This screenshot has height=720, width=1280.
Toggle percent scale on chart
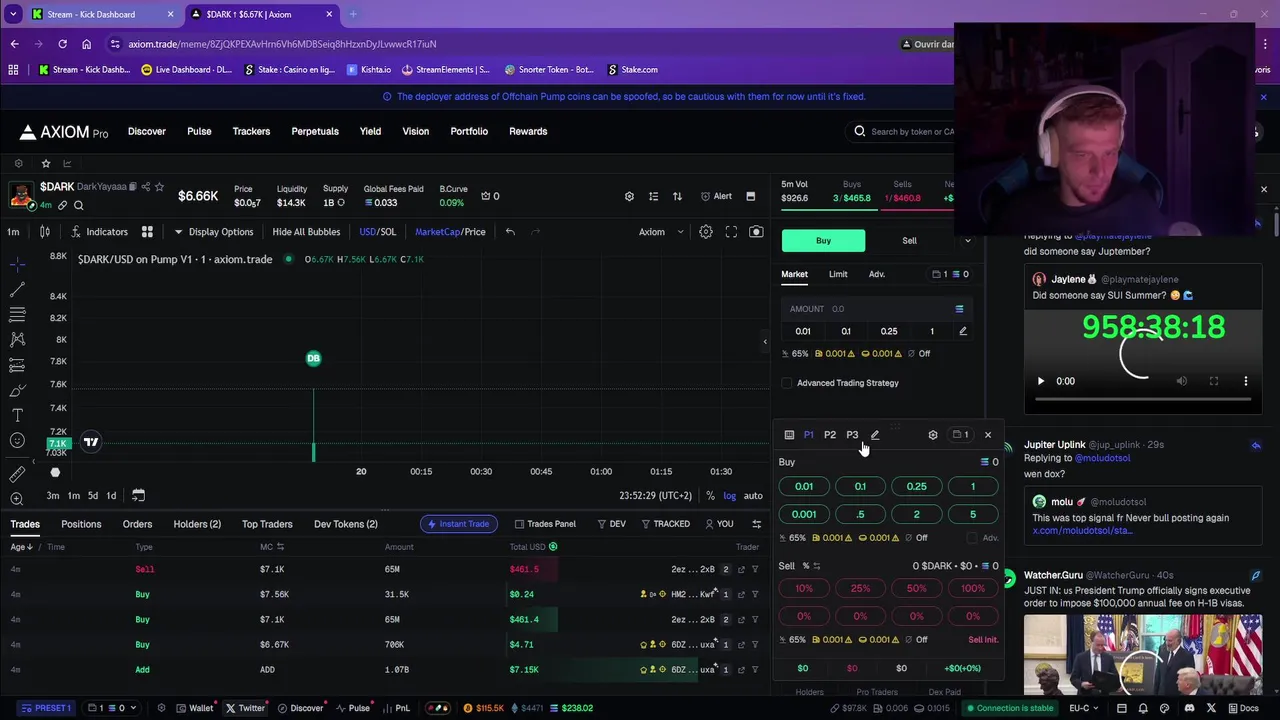tap(710, 496)
